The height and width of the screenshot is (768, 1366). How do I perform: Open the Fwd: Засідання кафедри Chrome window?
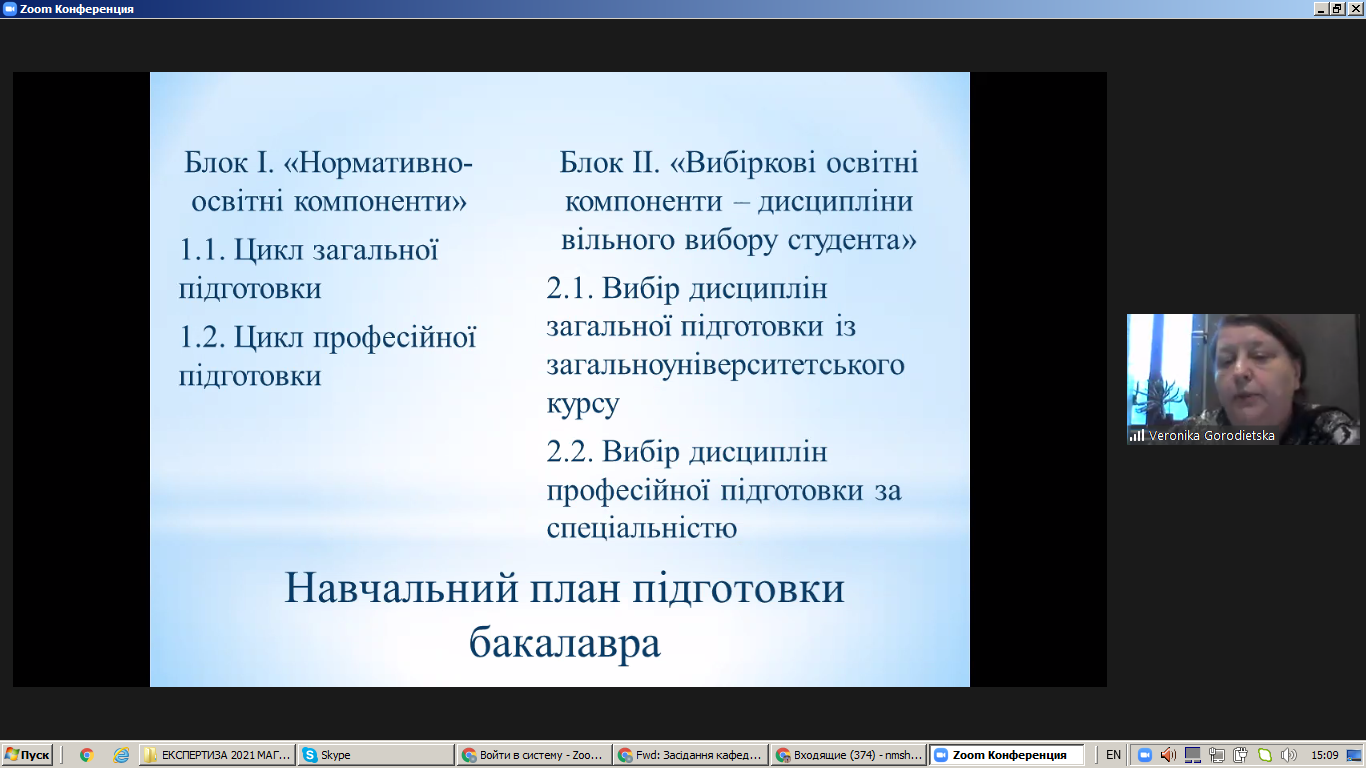pos(690,755)
